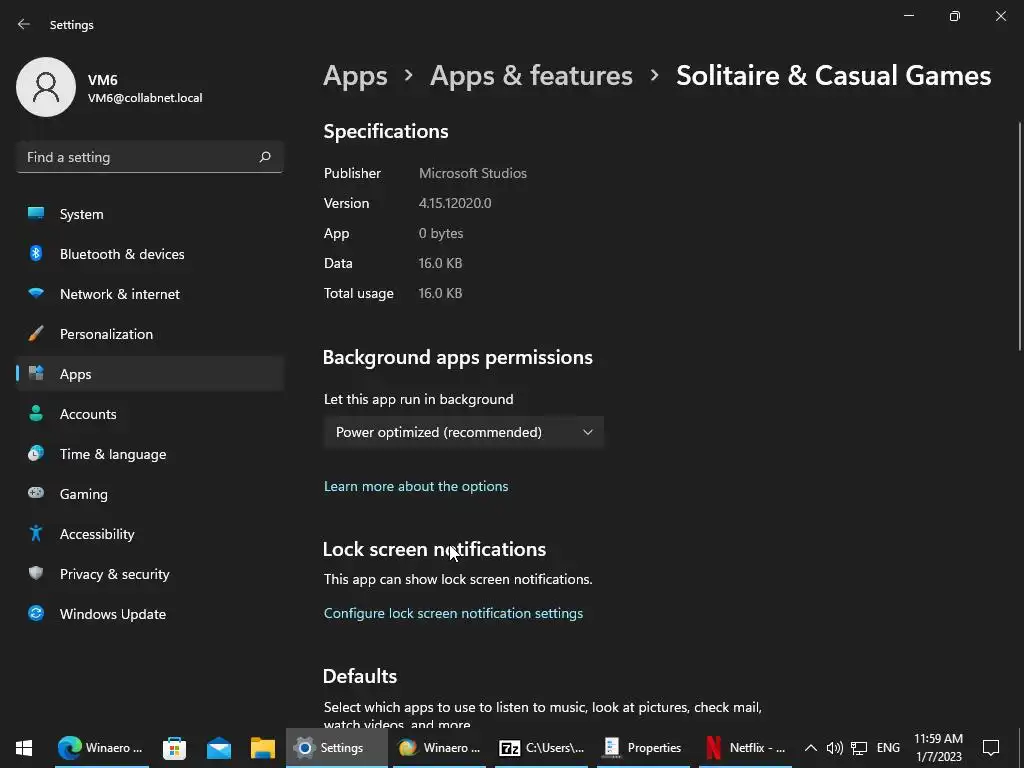Select Time & language in sidebar

click(113, 454)
